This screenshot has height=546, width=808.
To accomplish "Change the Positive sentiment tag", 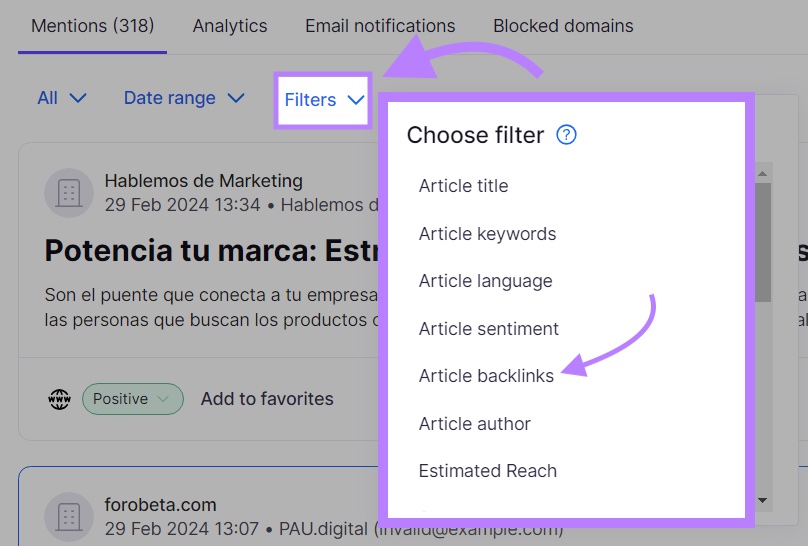I will coord(132,399).
